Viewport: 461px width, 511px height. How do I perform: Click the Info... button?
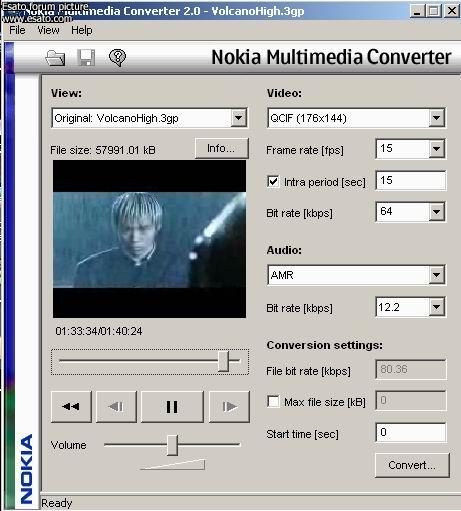221,148
